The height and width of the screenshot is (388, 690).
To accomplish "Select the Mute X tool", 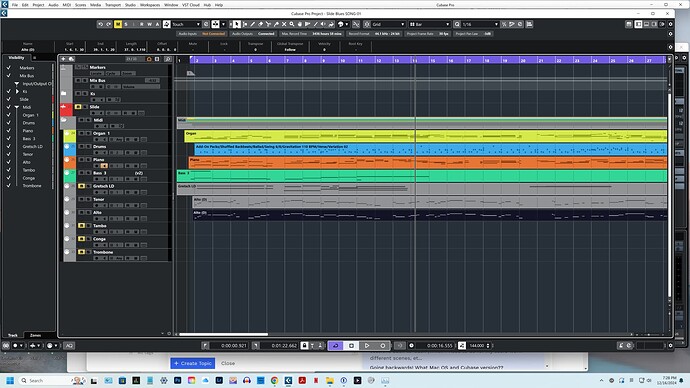I will (x=284, y=24).
